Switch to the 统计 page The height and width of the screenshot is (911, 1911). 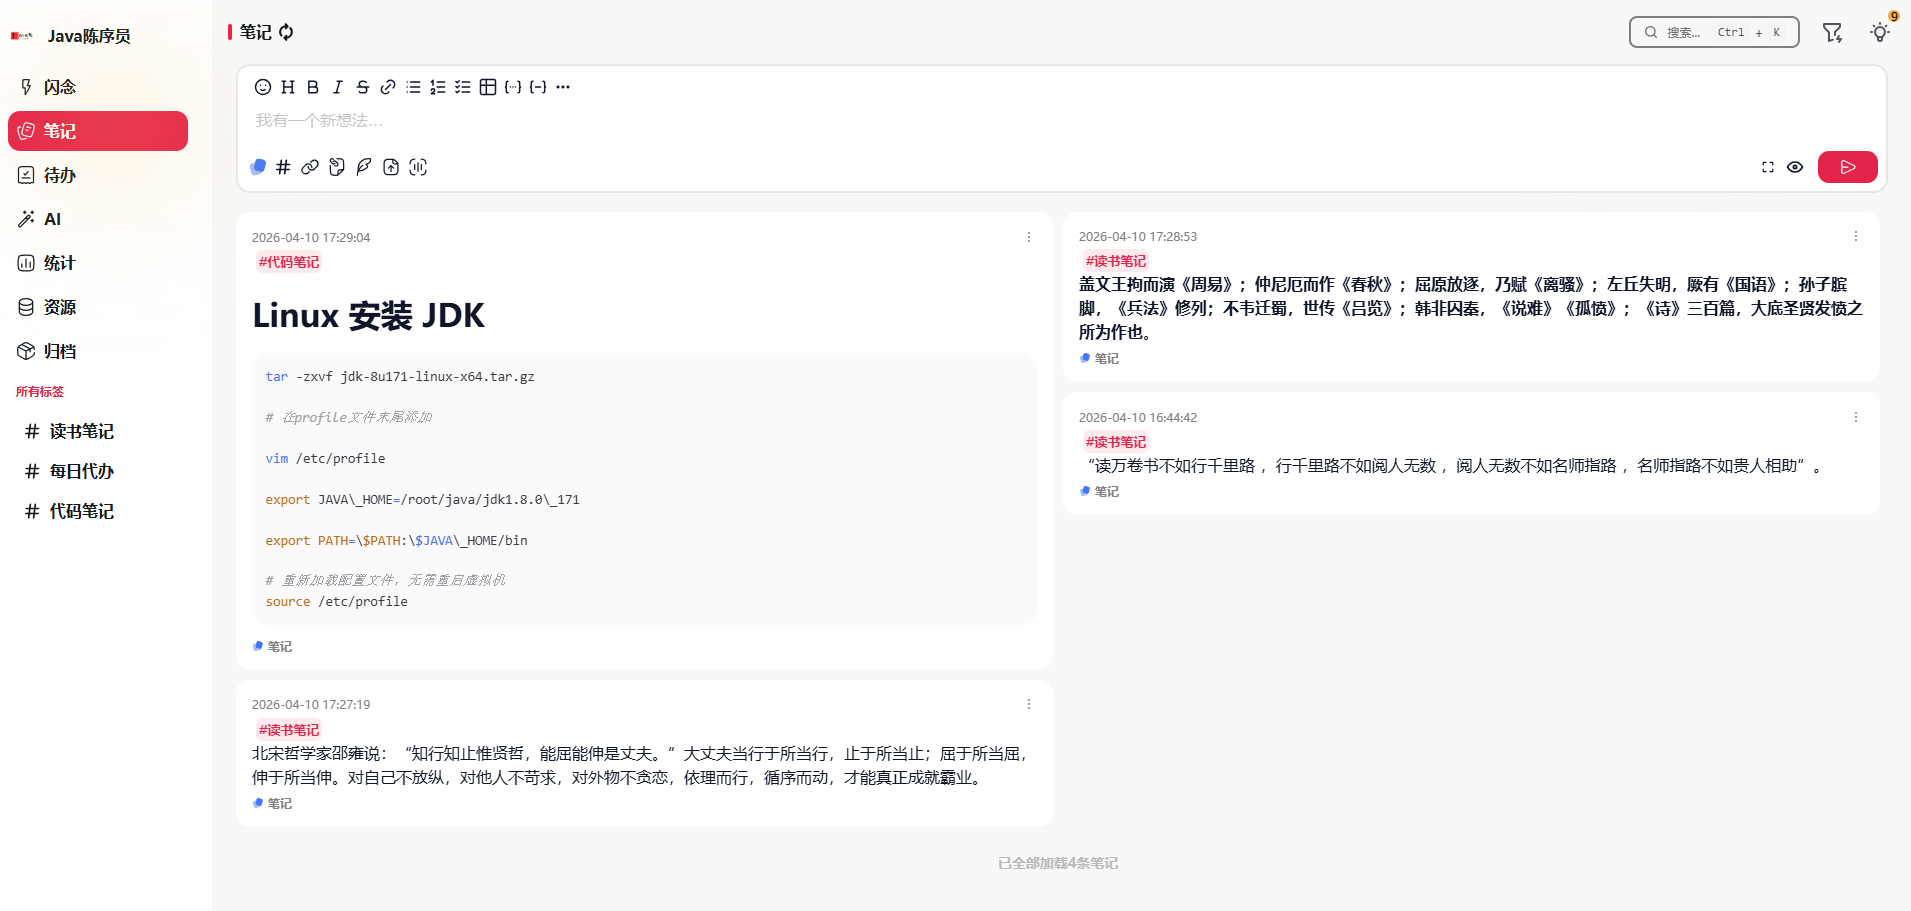point(60,263)
